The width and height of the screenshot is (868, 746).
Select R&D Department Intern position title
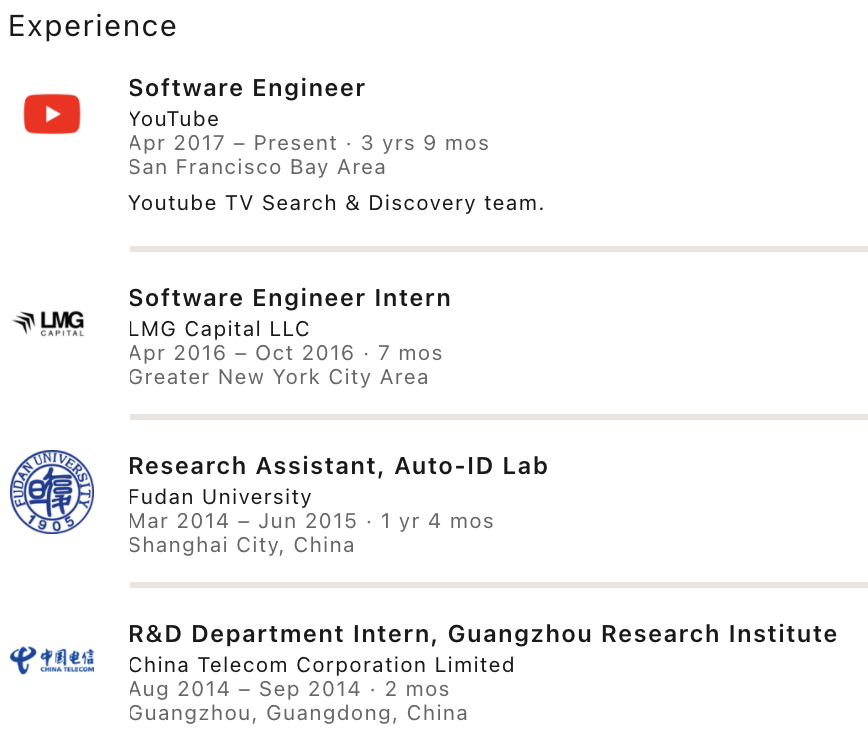click(483, 634)
